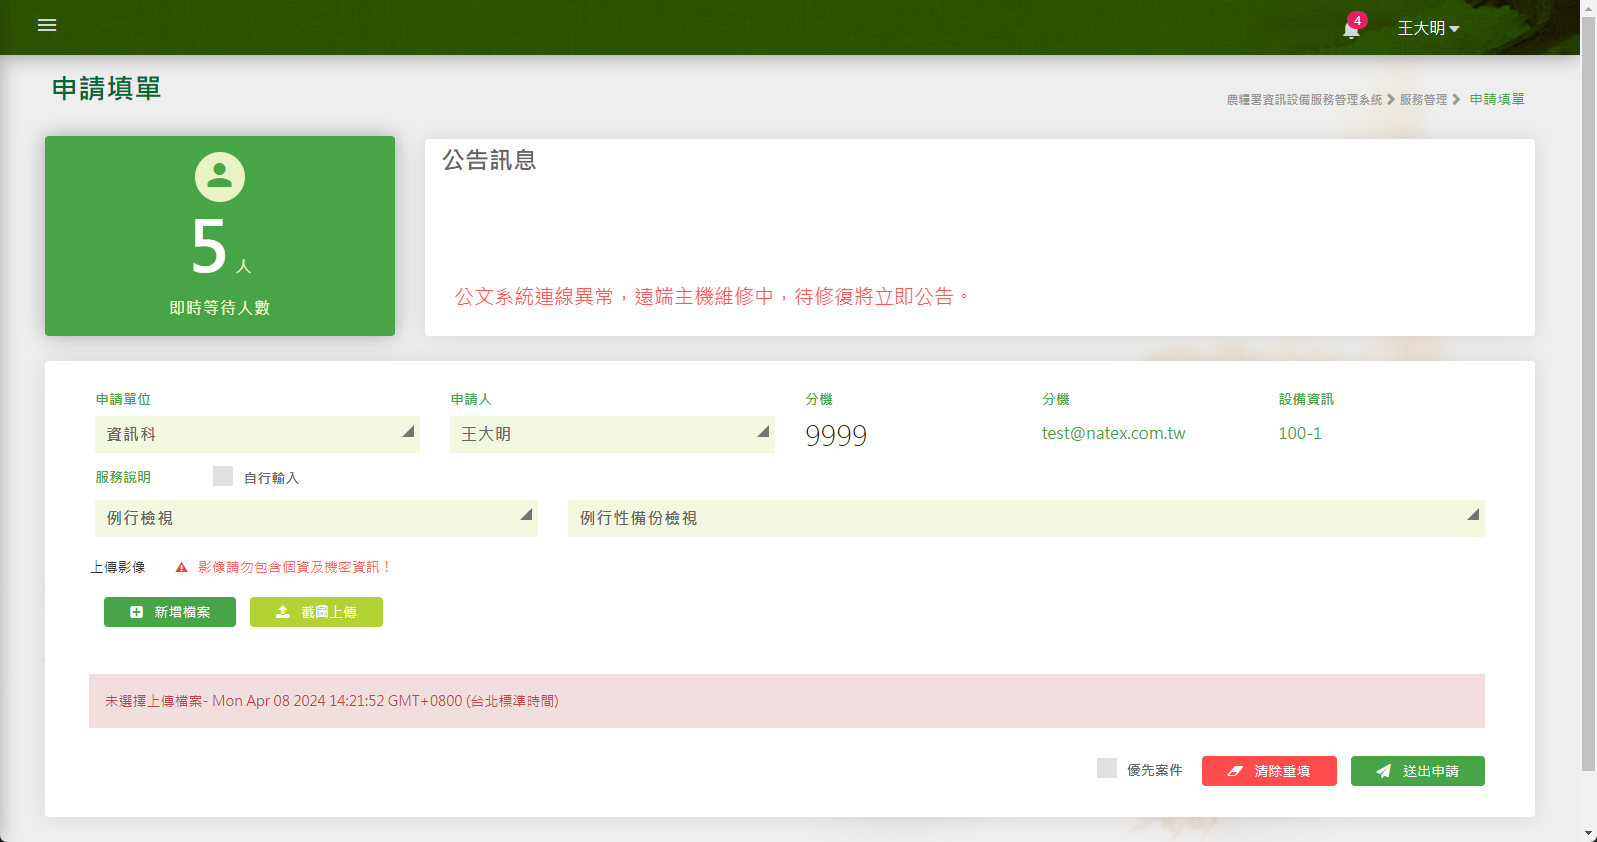Enable the 自行輸入 checkbox
This screenshot has width=1597, height=842.
pos(223,476)
